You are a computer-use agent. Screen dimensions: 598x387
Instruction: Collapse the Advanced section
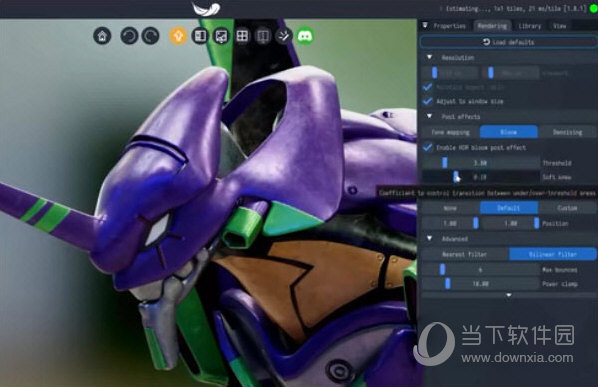(429, 238)
